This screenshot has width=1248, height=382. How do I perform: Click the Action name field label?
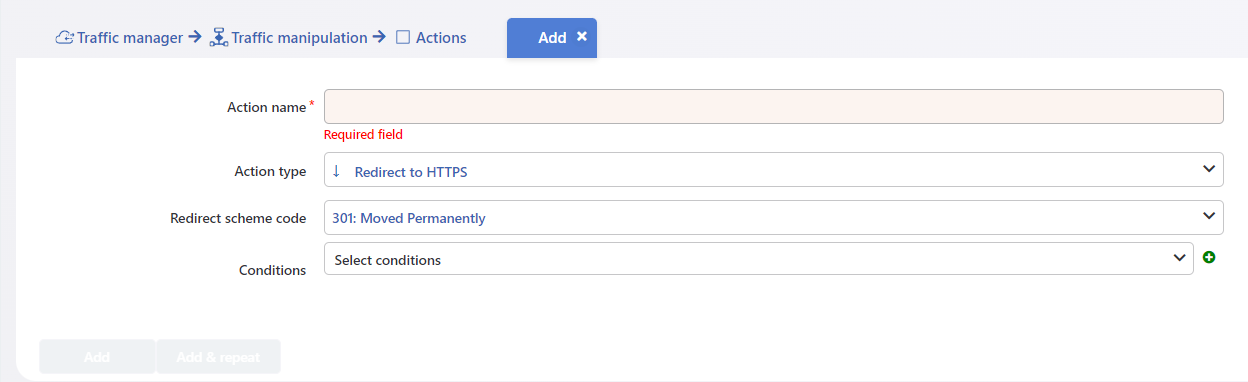pos(267,107)
